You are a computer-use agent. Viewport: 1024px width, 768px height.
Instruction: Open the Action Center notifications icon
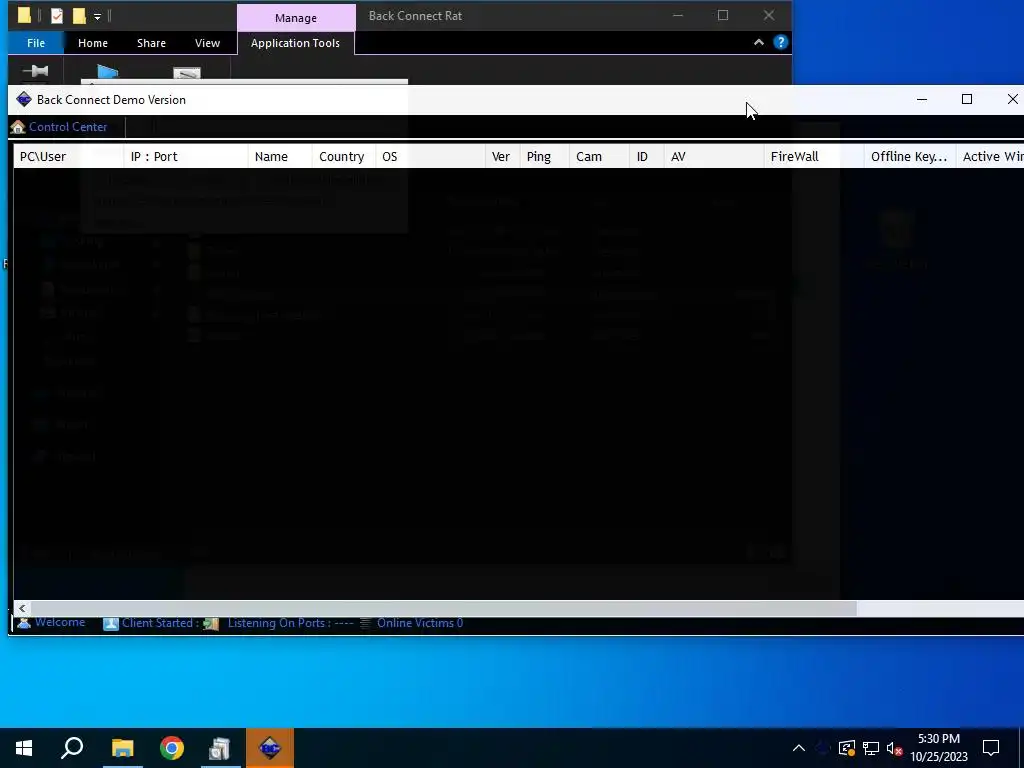(x=991, y=748)
